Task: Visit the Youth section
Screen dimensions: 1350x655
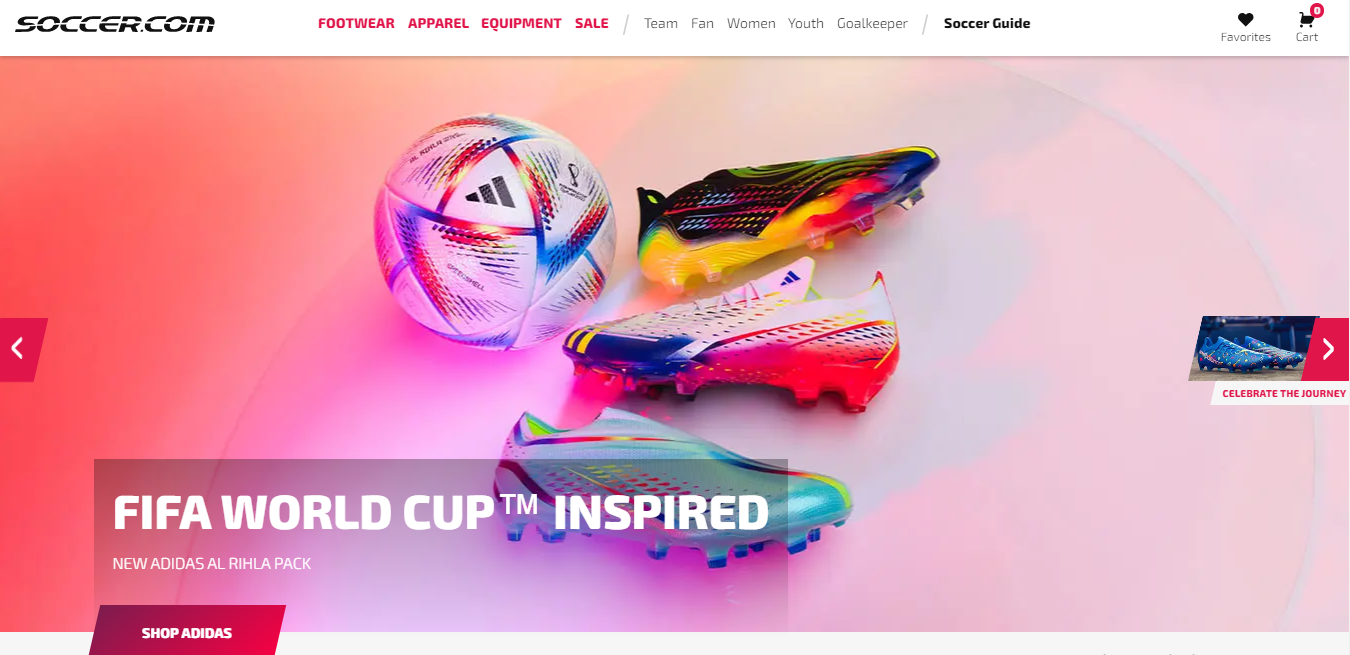Action: click(x=806, y=23)
